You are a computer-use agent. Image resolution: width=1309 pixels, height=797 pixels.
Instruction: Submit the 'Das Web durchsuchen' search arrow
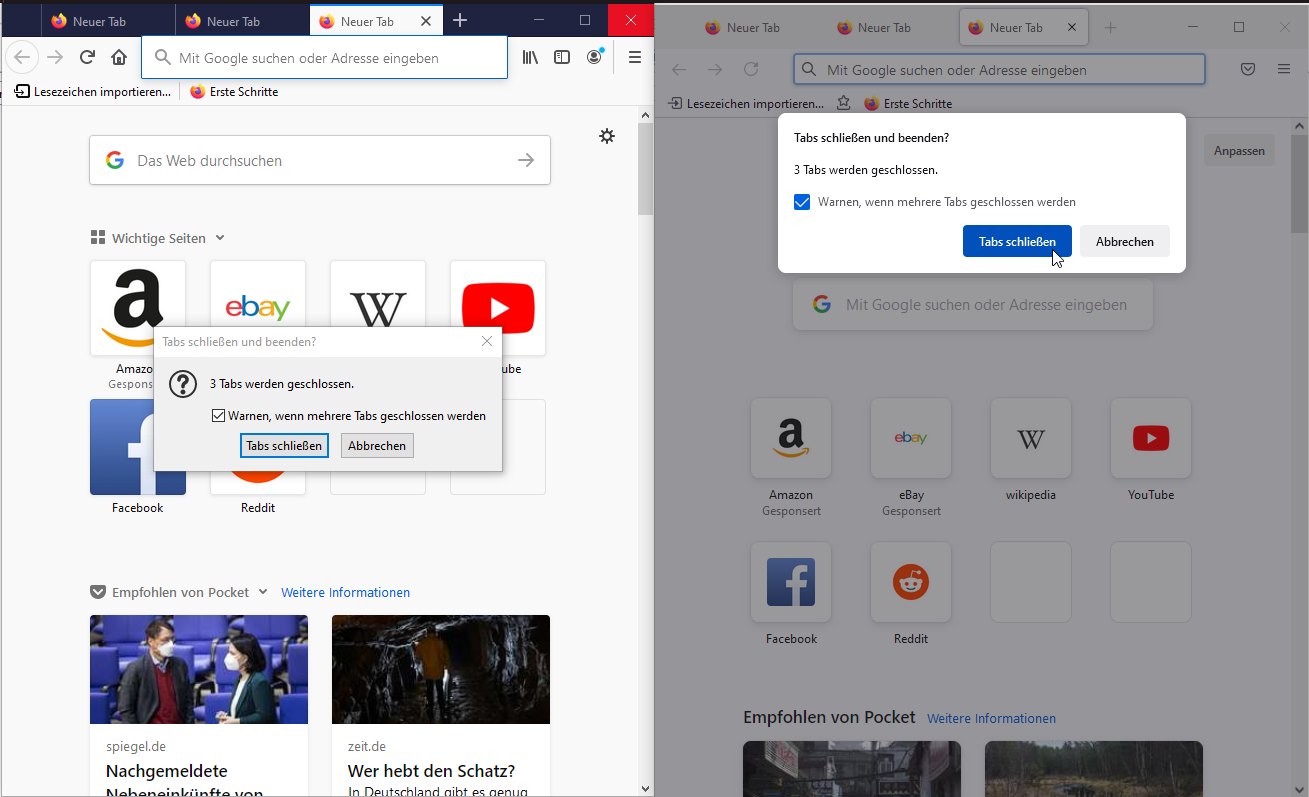coord(526,160)
